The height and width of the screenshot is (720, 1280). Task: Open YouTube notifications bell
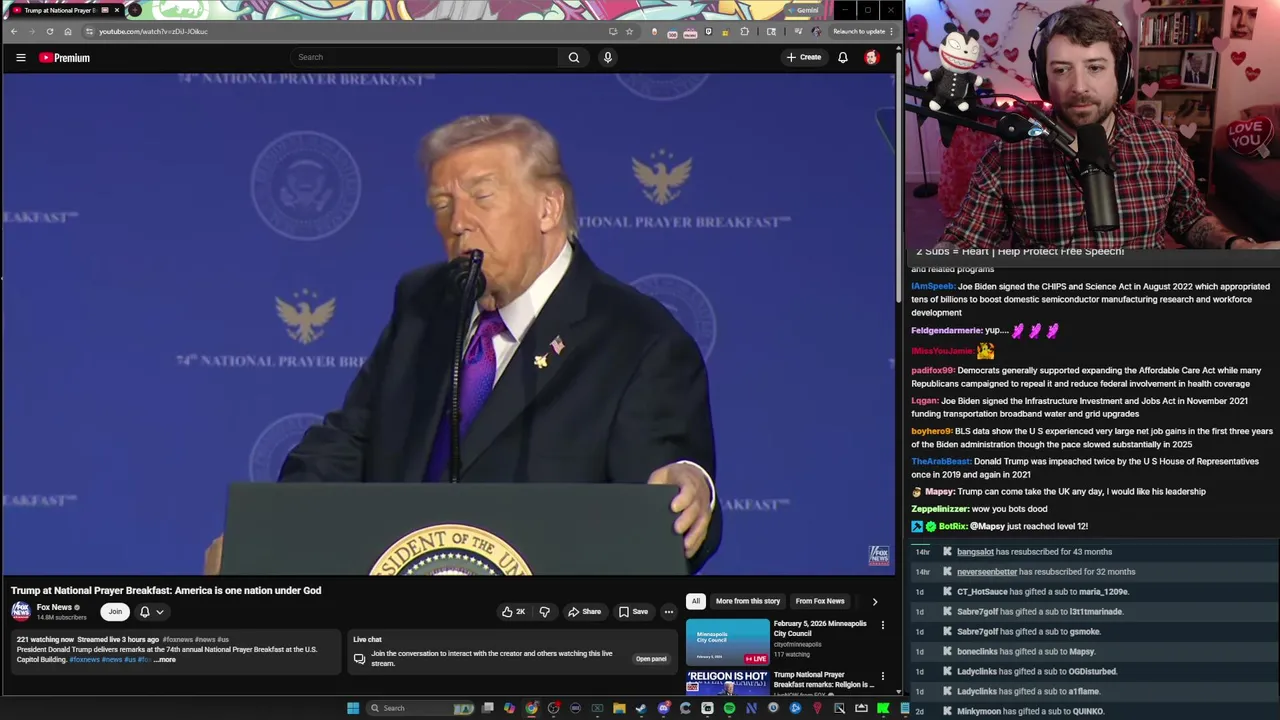click(843, 57)
